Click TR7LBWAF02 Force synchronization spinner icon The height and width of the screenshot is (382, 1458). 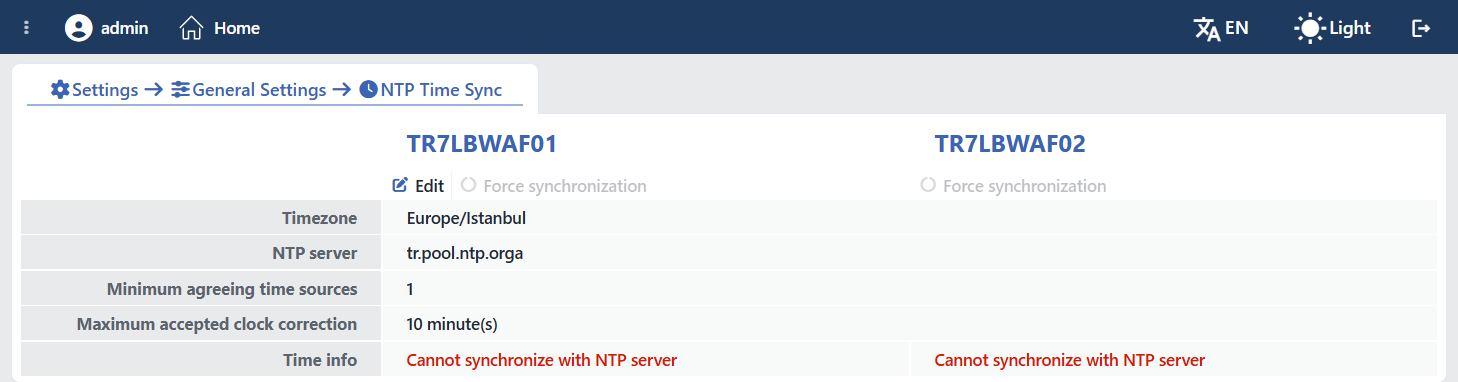click(928, 185)
